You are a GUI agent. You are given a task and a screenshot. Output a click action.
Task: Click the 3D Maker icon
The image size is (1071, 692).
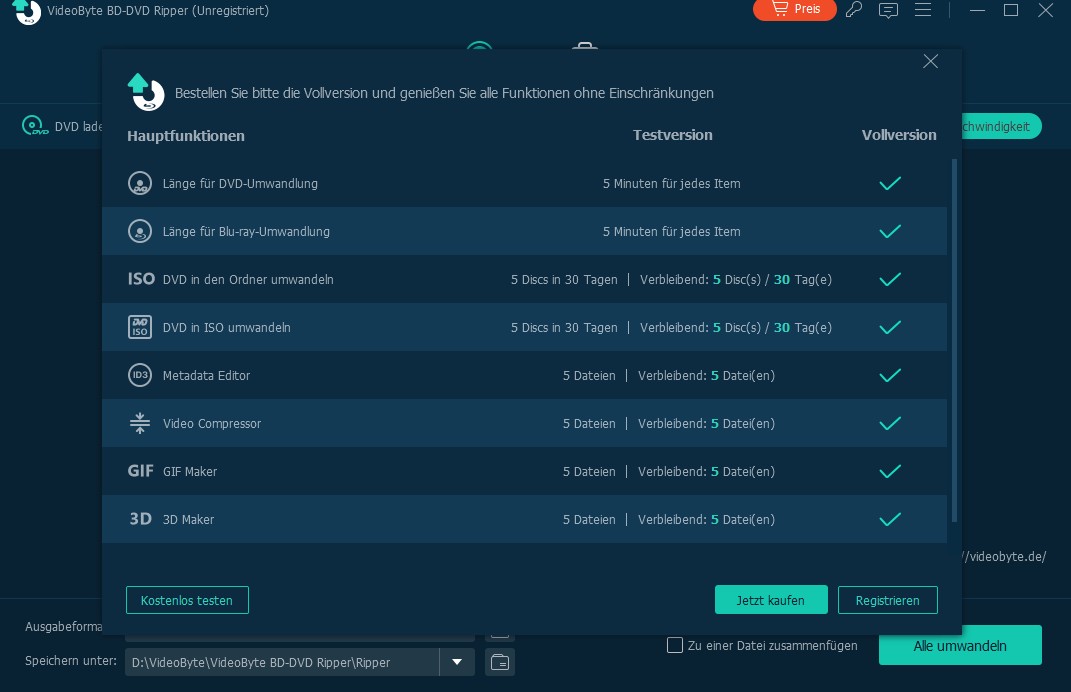[x=141, y=518]
